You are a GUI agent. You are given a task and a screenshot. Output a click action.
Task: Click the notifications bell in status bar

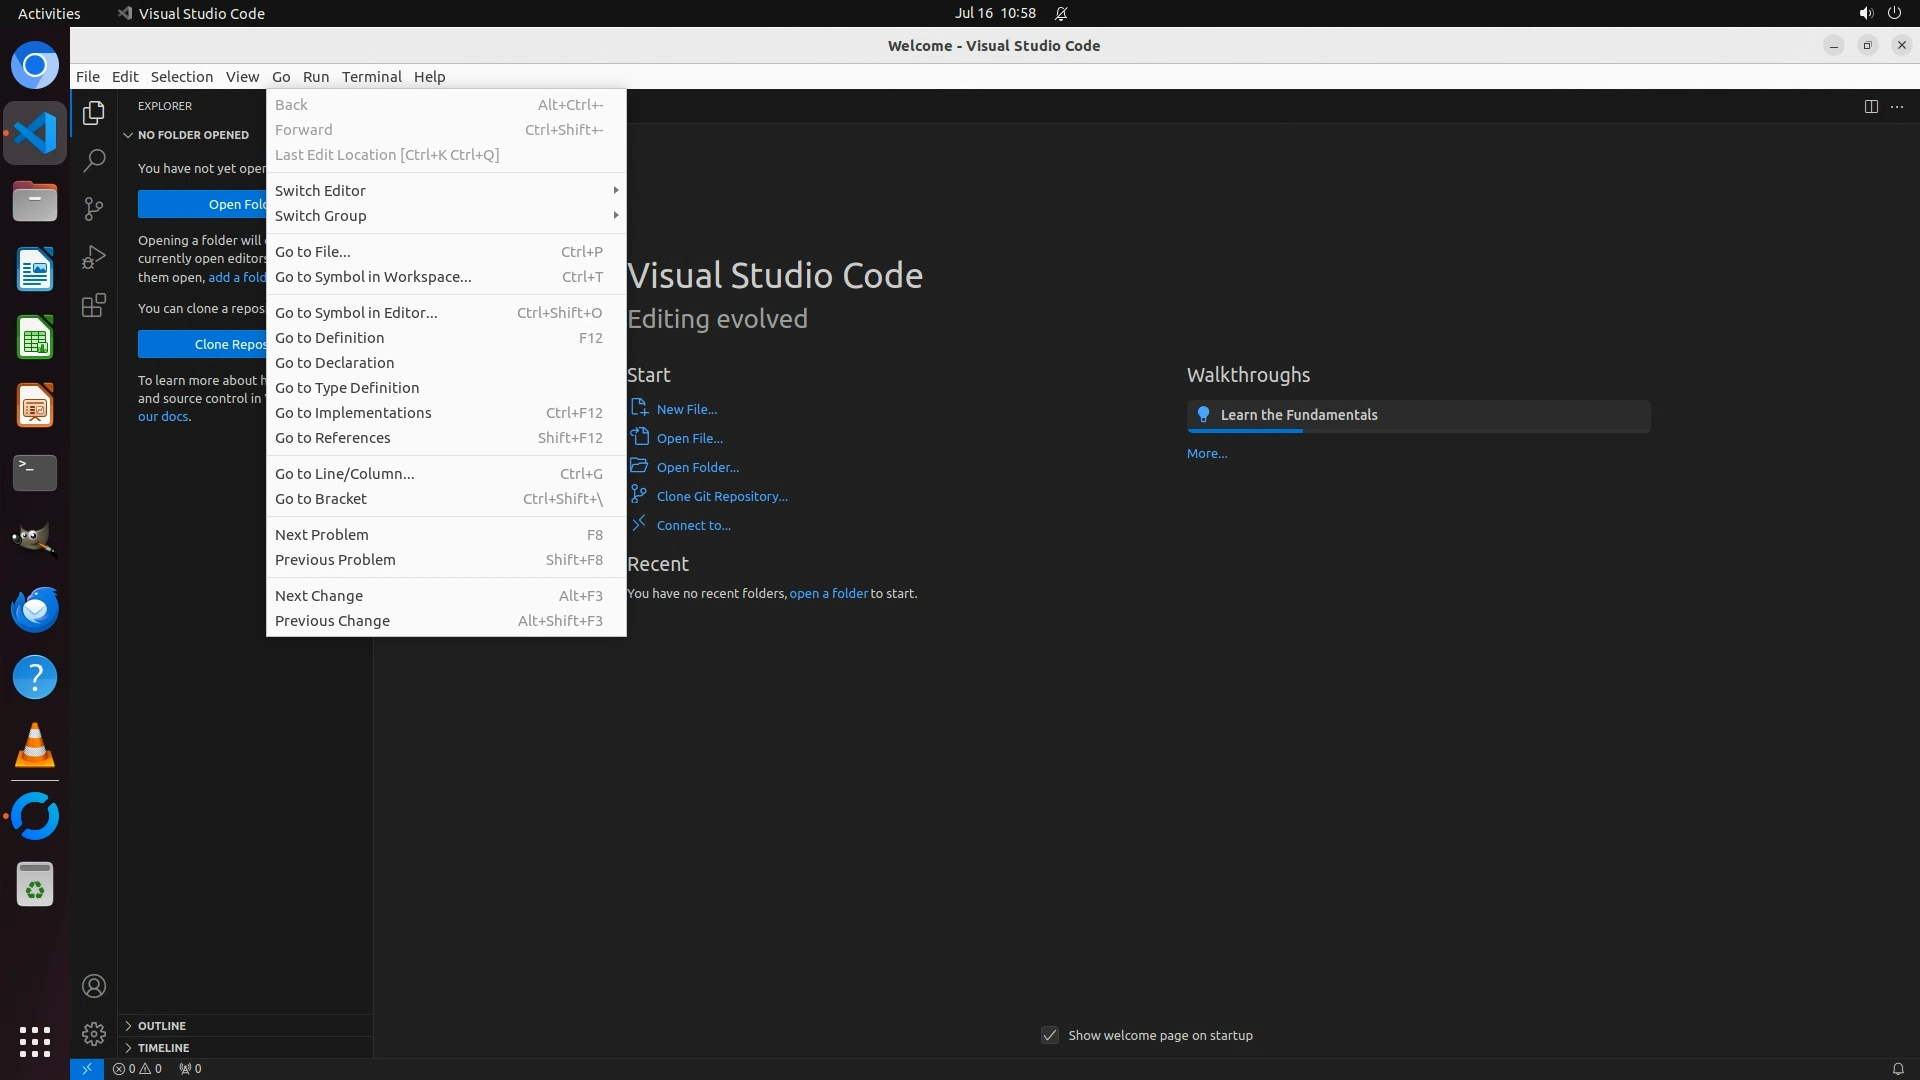click(x=1897, y=1068)
